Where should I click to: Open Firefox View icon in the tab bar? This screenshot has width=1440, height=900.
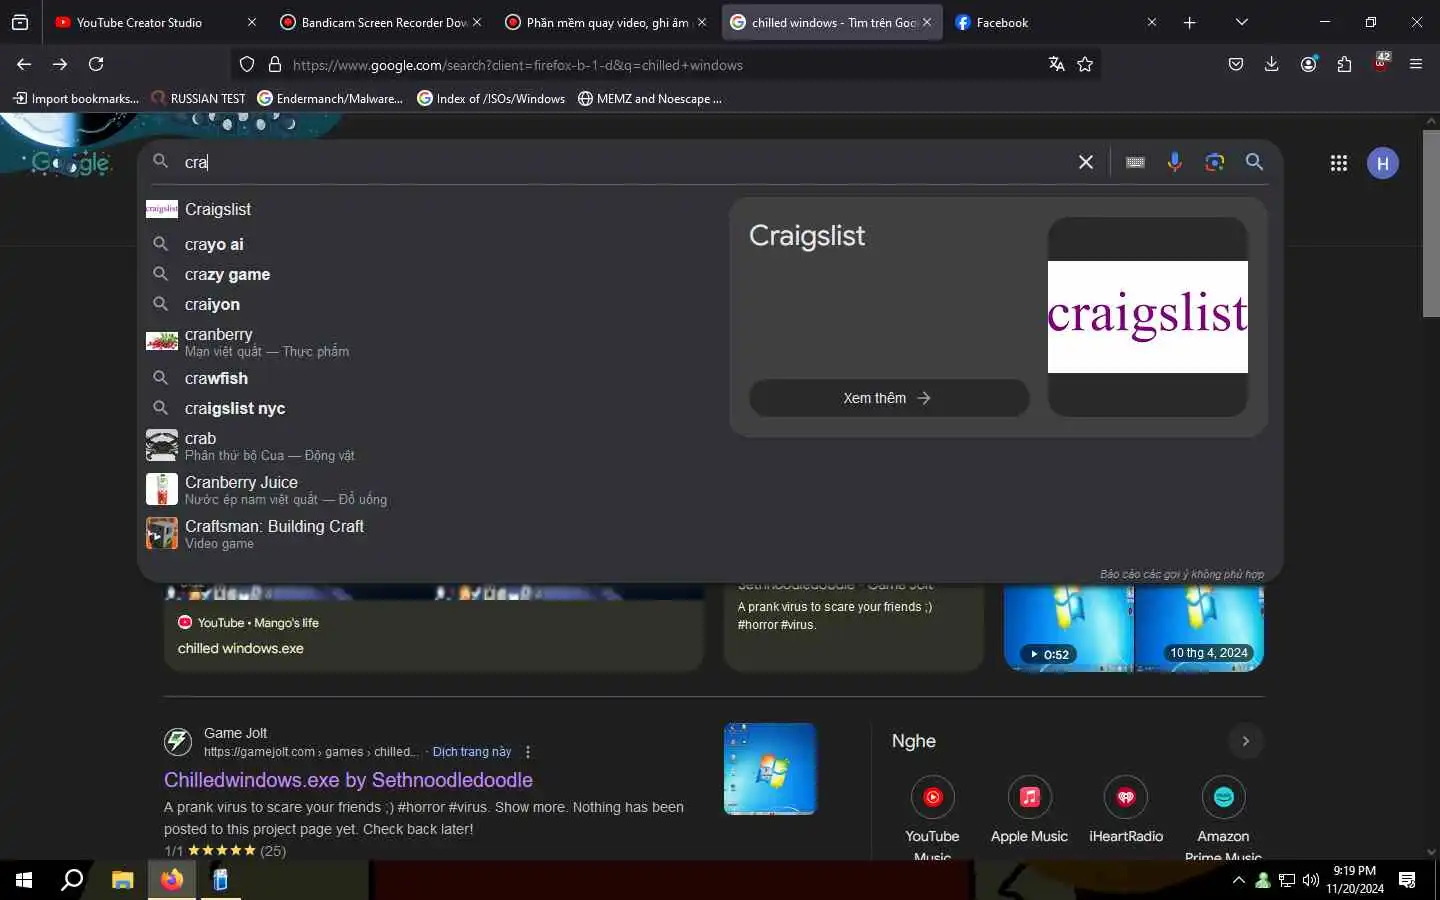click(20, 22)
